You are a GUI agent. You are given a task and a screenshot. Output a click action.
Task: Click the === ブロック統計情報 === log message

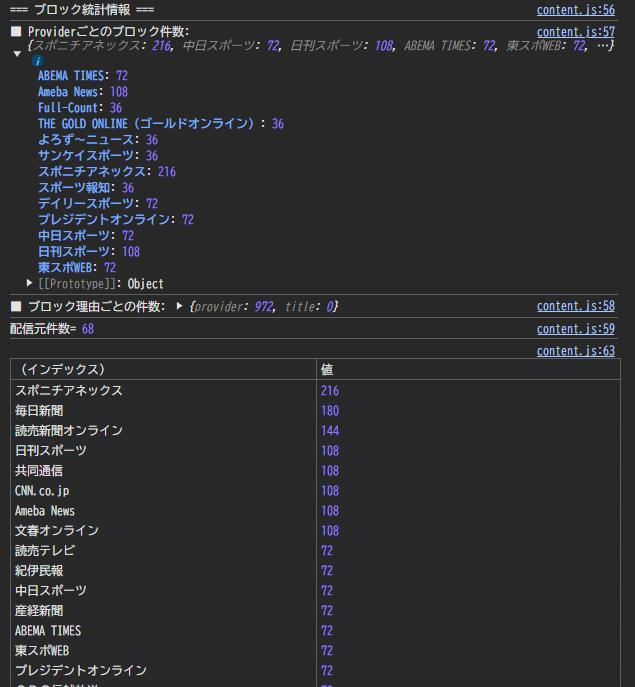pos(82,10)
